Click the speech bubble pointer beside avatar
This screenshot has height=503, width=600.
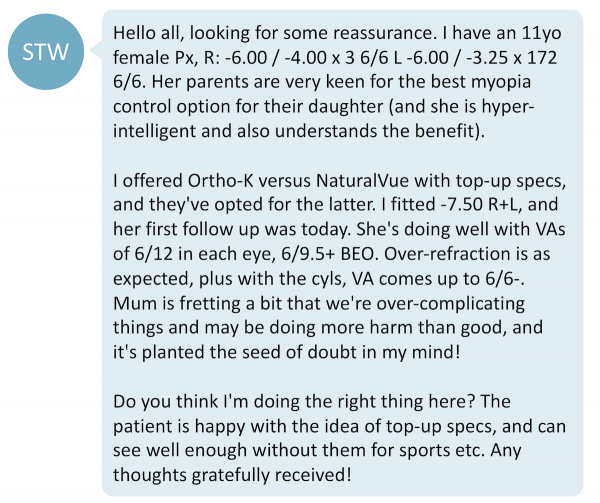tap(96, 50)
